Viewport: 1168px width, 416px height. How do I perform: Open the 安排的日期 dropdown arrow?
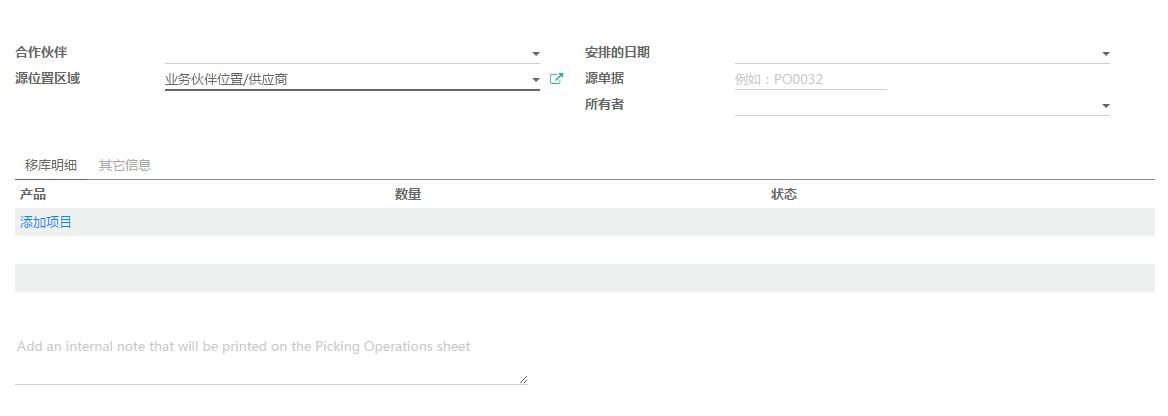click(1105, 54)
